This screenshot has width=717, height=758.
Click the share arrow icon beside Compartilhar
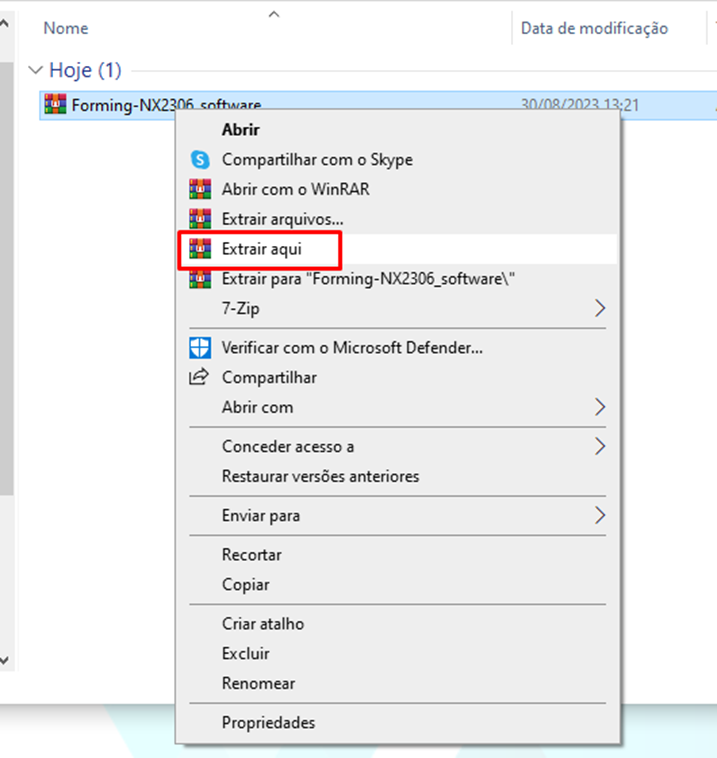pos(199,377)
